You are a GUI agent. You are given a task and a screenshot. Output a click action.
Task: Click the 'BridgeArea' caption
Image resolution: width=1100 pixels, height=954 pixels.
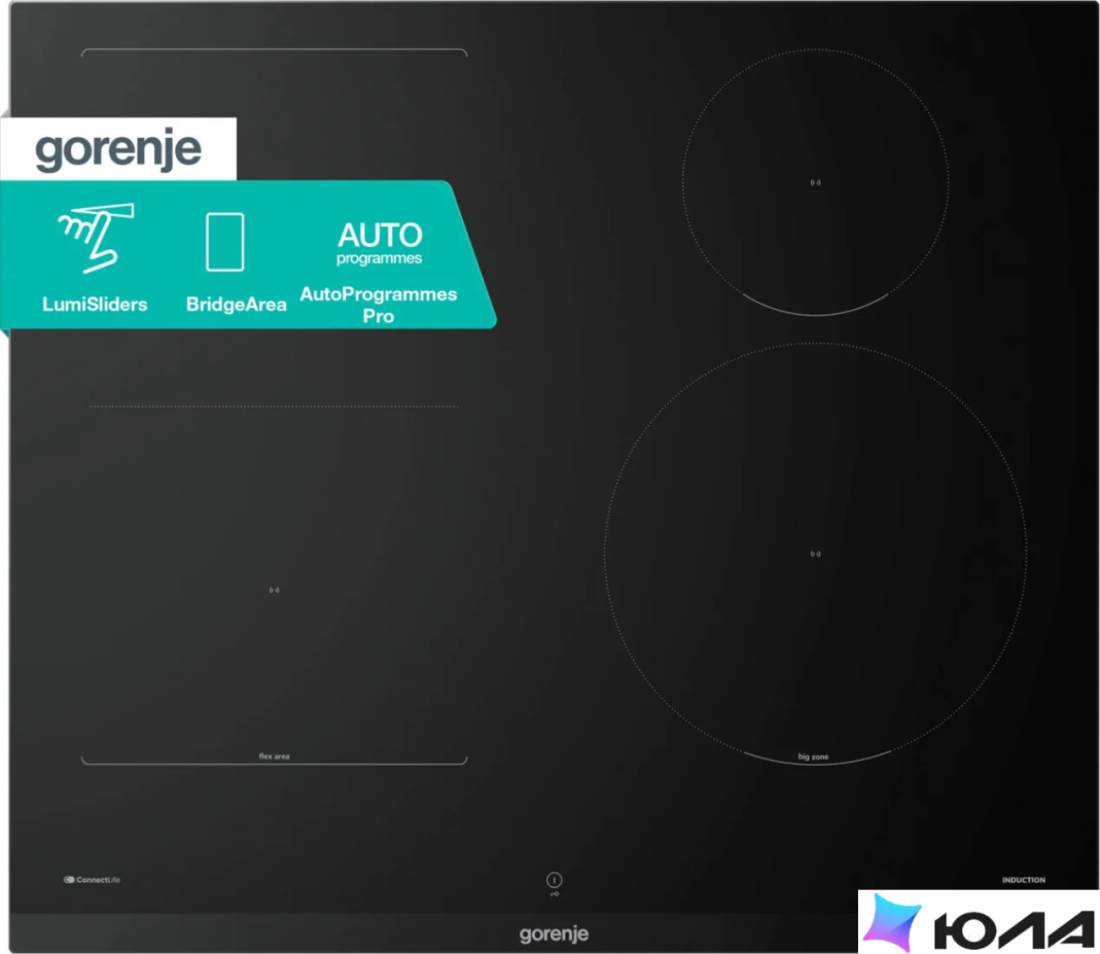point(236,304)
